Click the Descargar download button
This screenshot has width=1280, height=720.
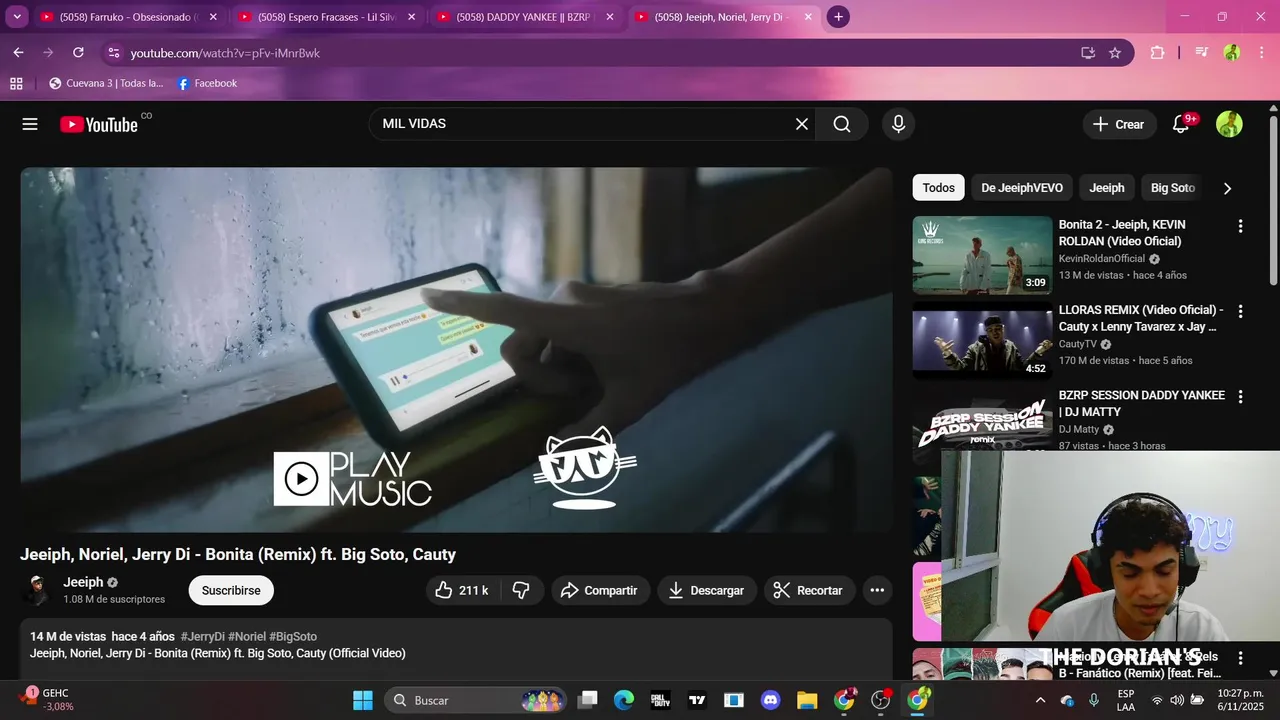[x=707, y=590]
